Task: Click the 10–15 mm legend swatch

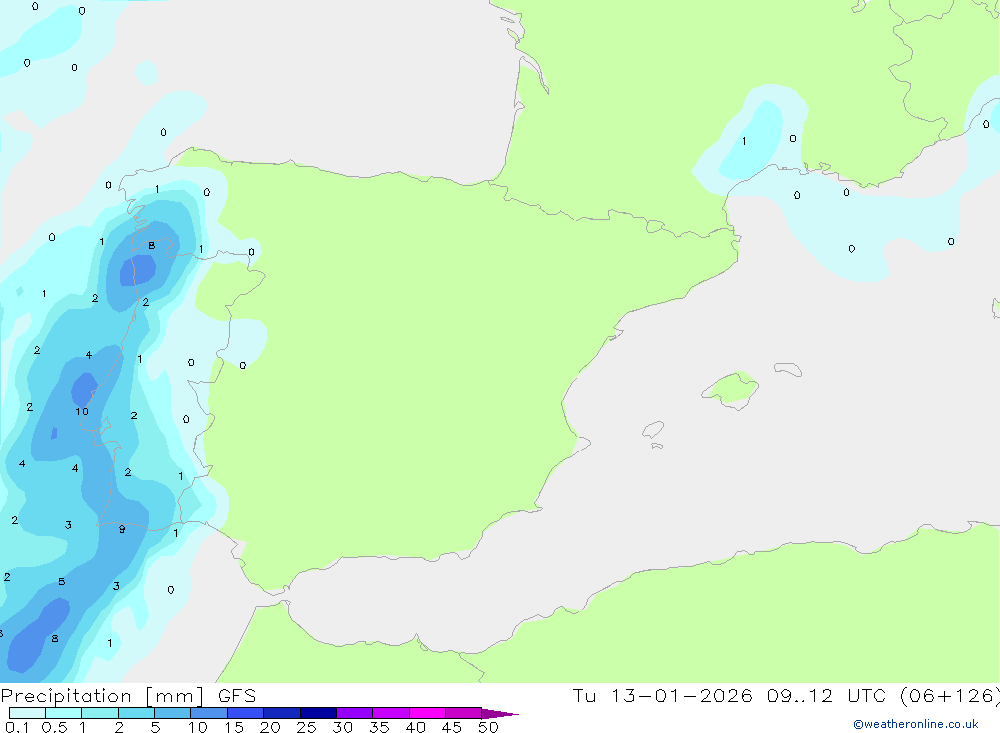Action: [209, 713]
